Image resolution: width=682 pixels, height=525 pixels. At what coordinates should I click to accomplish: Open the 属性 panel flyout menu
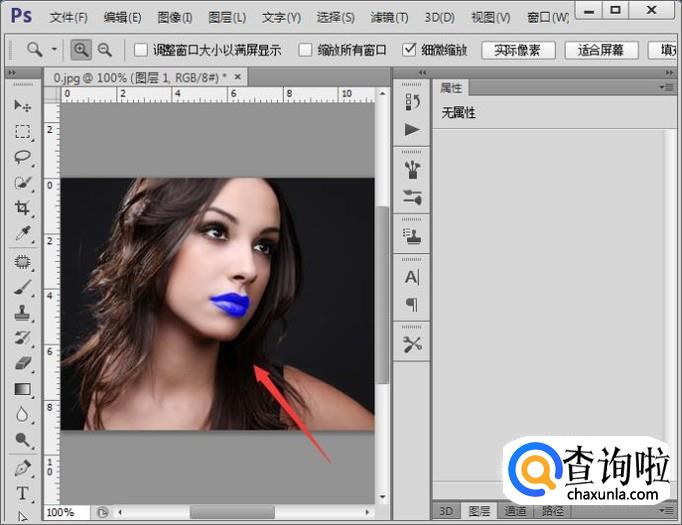pos(663,88)
